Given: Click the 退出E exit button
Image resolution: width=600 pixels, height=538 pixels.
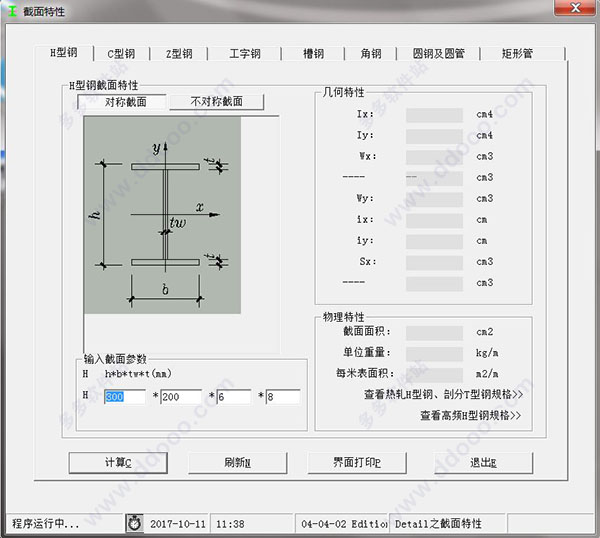Looking at the screenshot, I should pyautogui.click(x=483, y=463).
